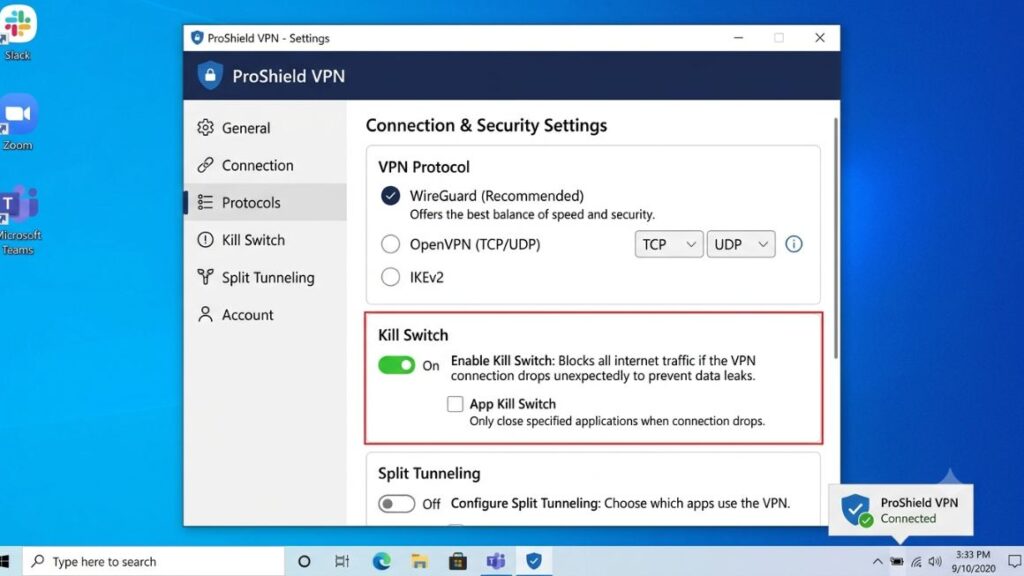Open Task View on the taskbar
1024x576 pixels.
342,561
